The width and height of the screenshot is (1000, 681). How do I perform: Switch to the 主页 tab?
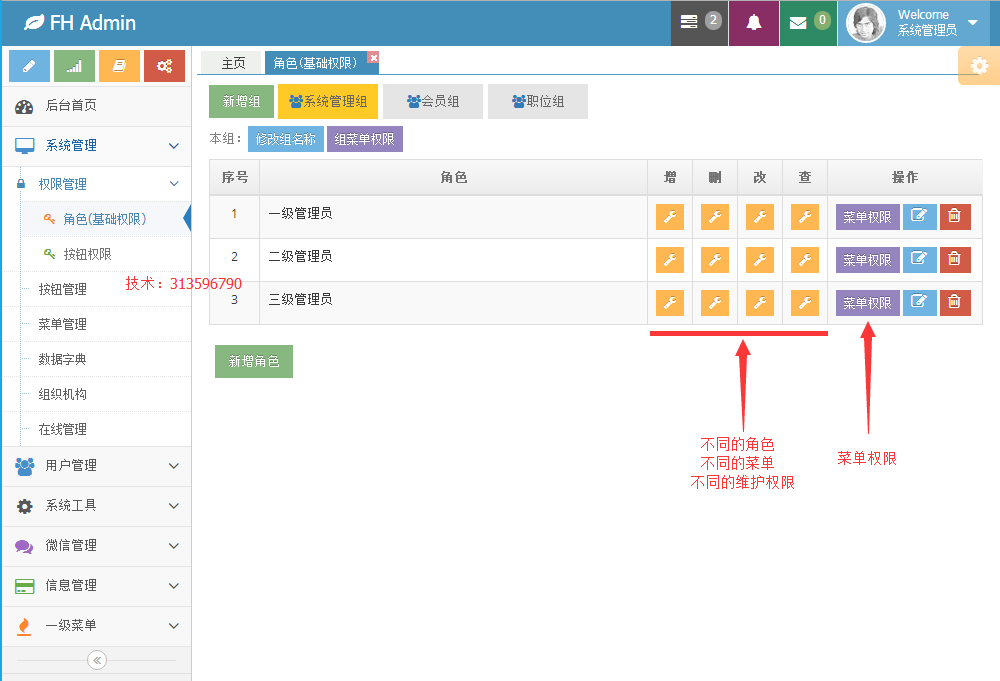(233, 63)
